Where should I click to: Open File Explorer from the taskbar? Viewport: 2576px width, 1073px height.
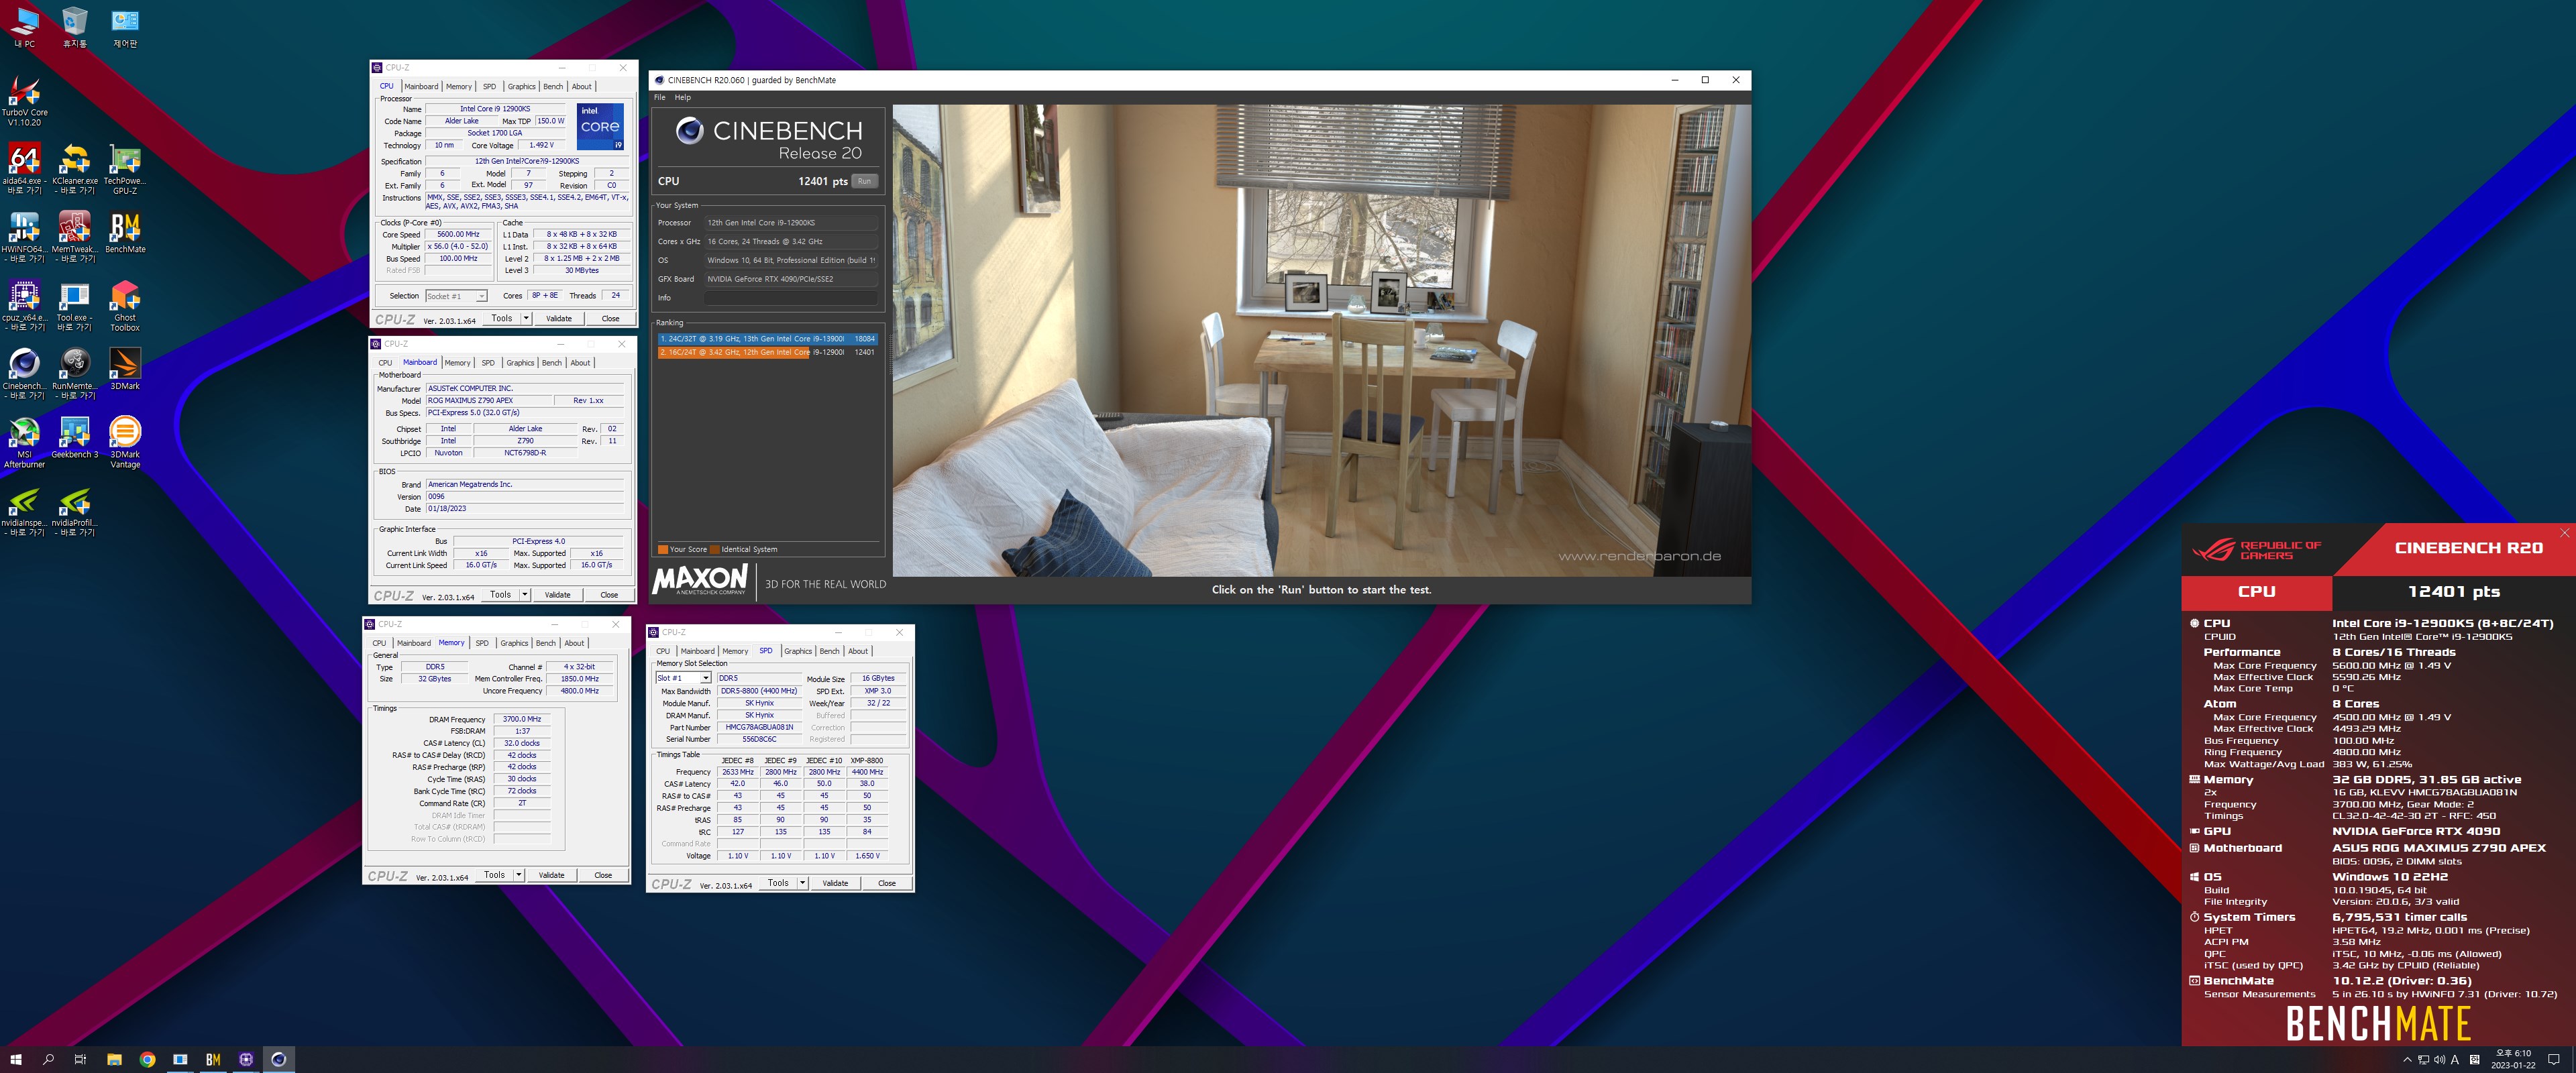pos(114,1059)
